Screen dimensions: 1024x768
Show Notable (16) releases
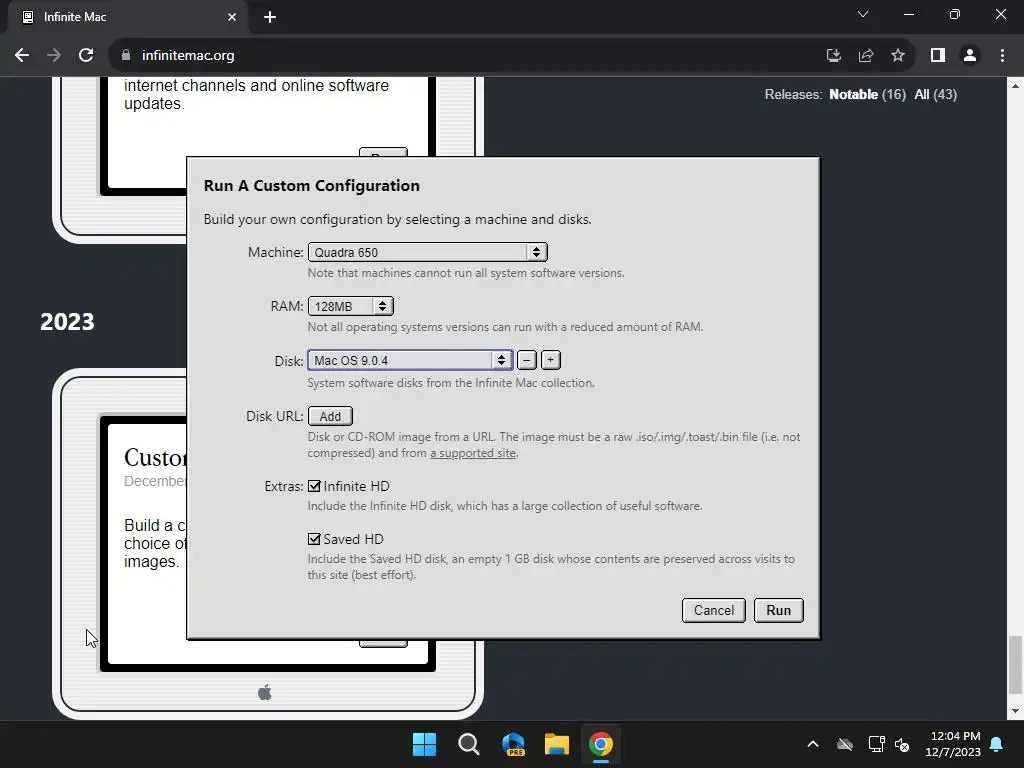tap(867, 94)
